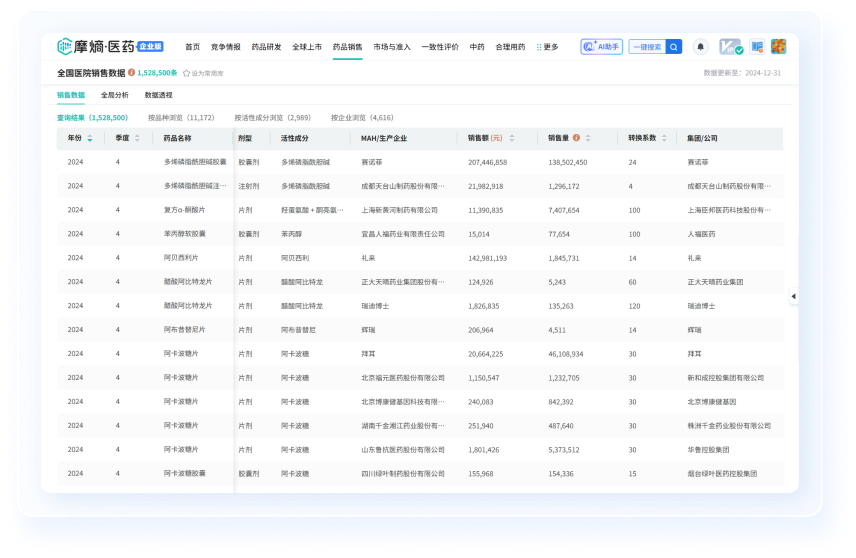The height and width of the screenshot is (558, 856).
Task: Click group name 人福医药
Action: (701, 234)
